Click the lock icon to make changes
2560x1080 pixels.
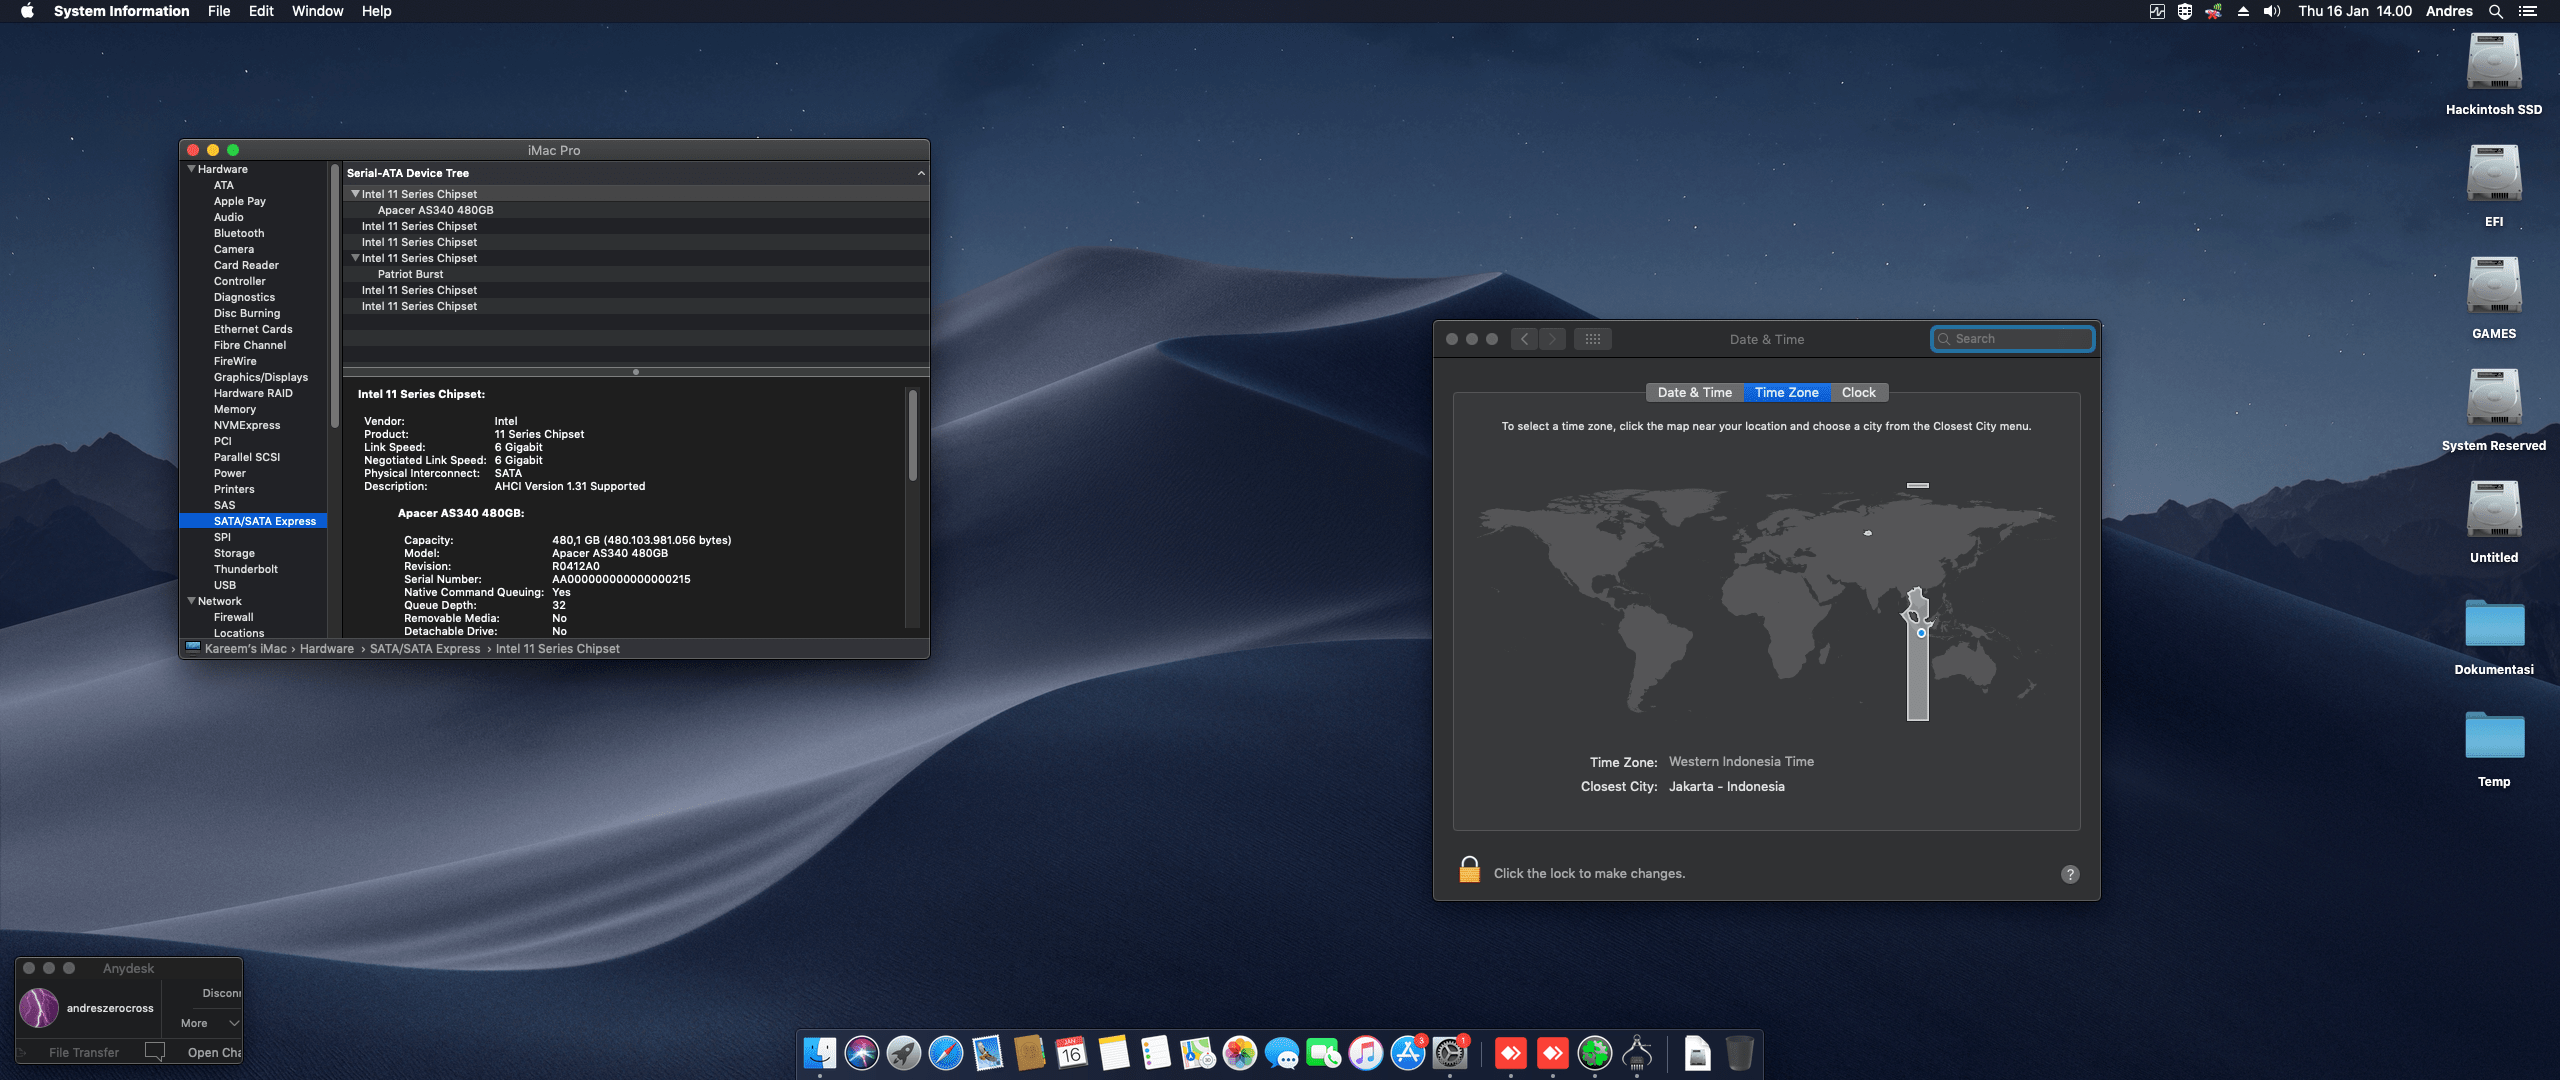click(x=1469, y=870)
